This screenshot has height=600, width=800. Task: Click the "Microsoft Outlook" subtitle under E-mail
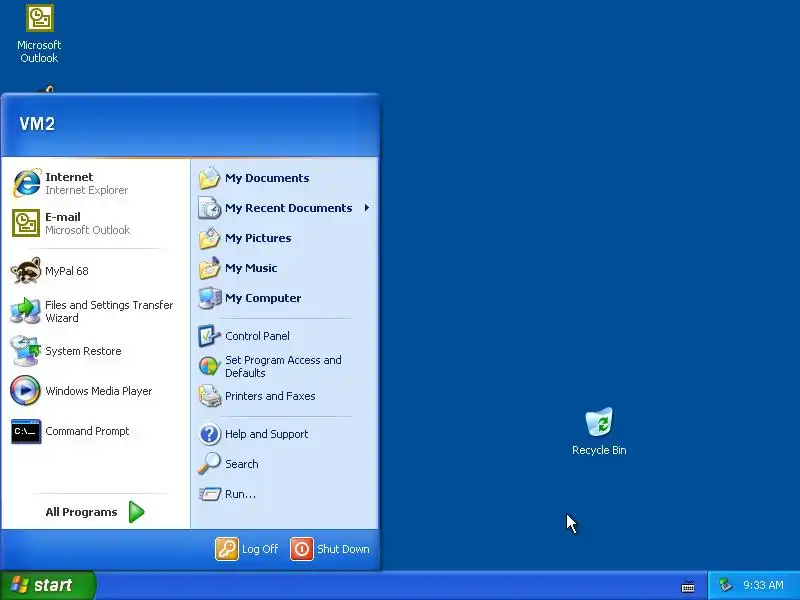click(x=87, y=230)
